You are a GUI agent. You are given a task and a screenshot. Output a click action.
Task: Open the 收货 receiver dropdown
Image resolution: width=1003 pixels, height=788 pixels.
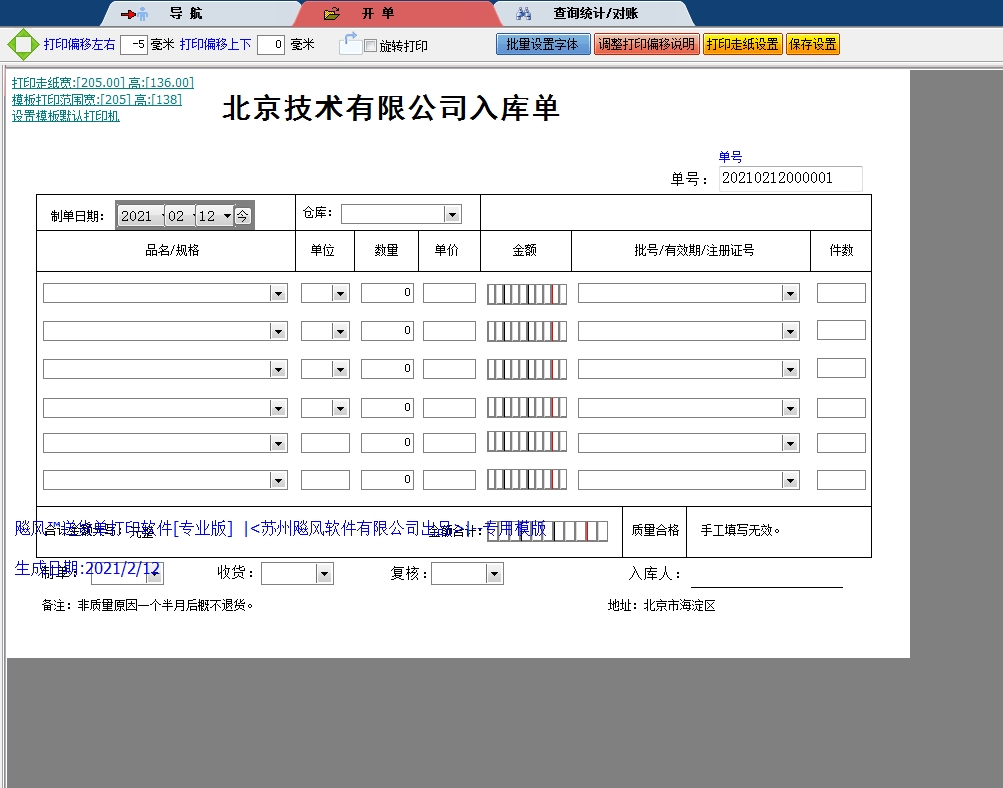[x=323, y=573]
